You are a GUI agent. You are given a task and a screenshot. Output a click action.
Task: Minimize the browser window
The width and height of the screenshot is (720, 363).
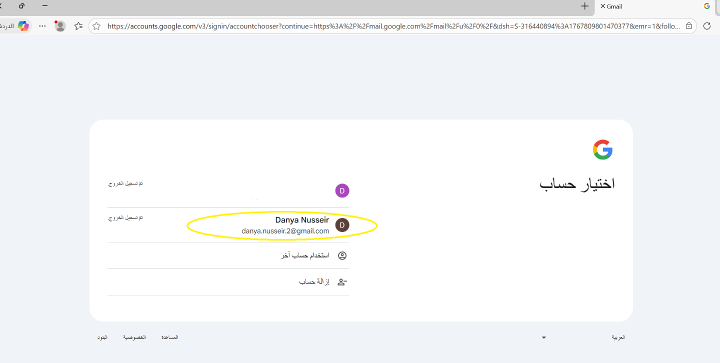click(x=45, y=6)
